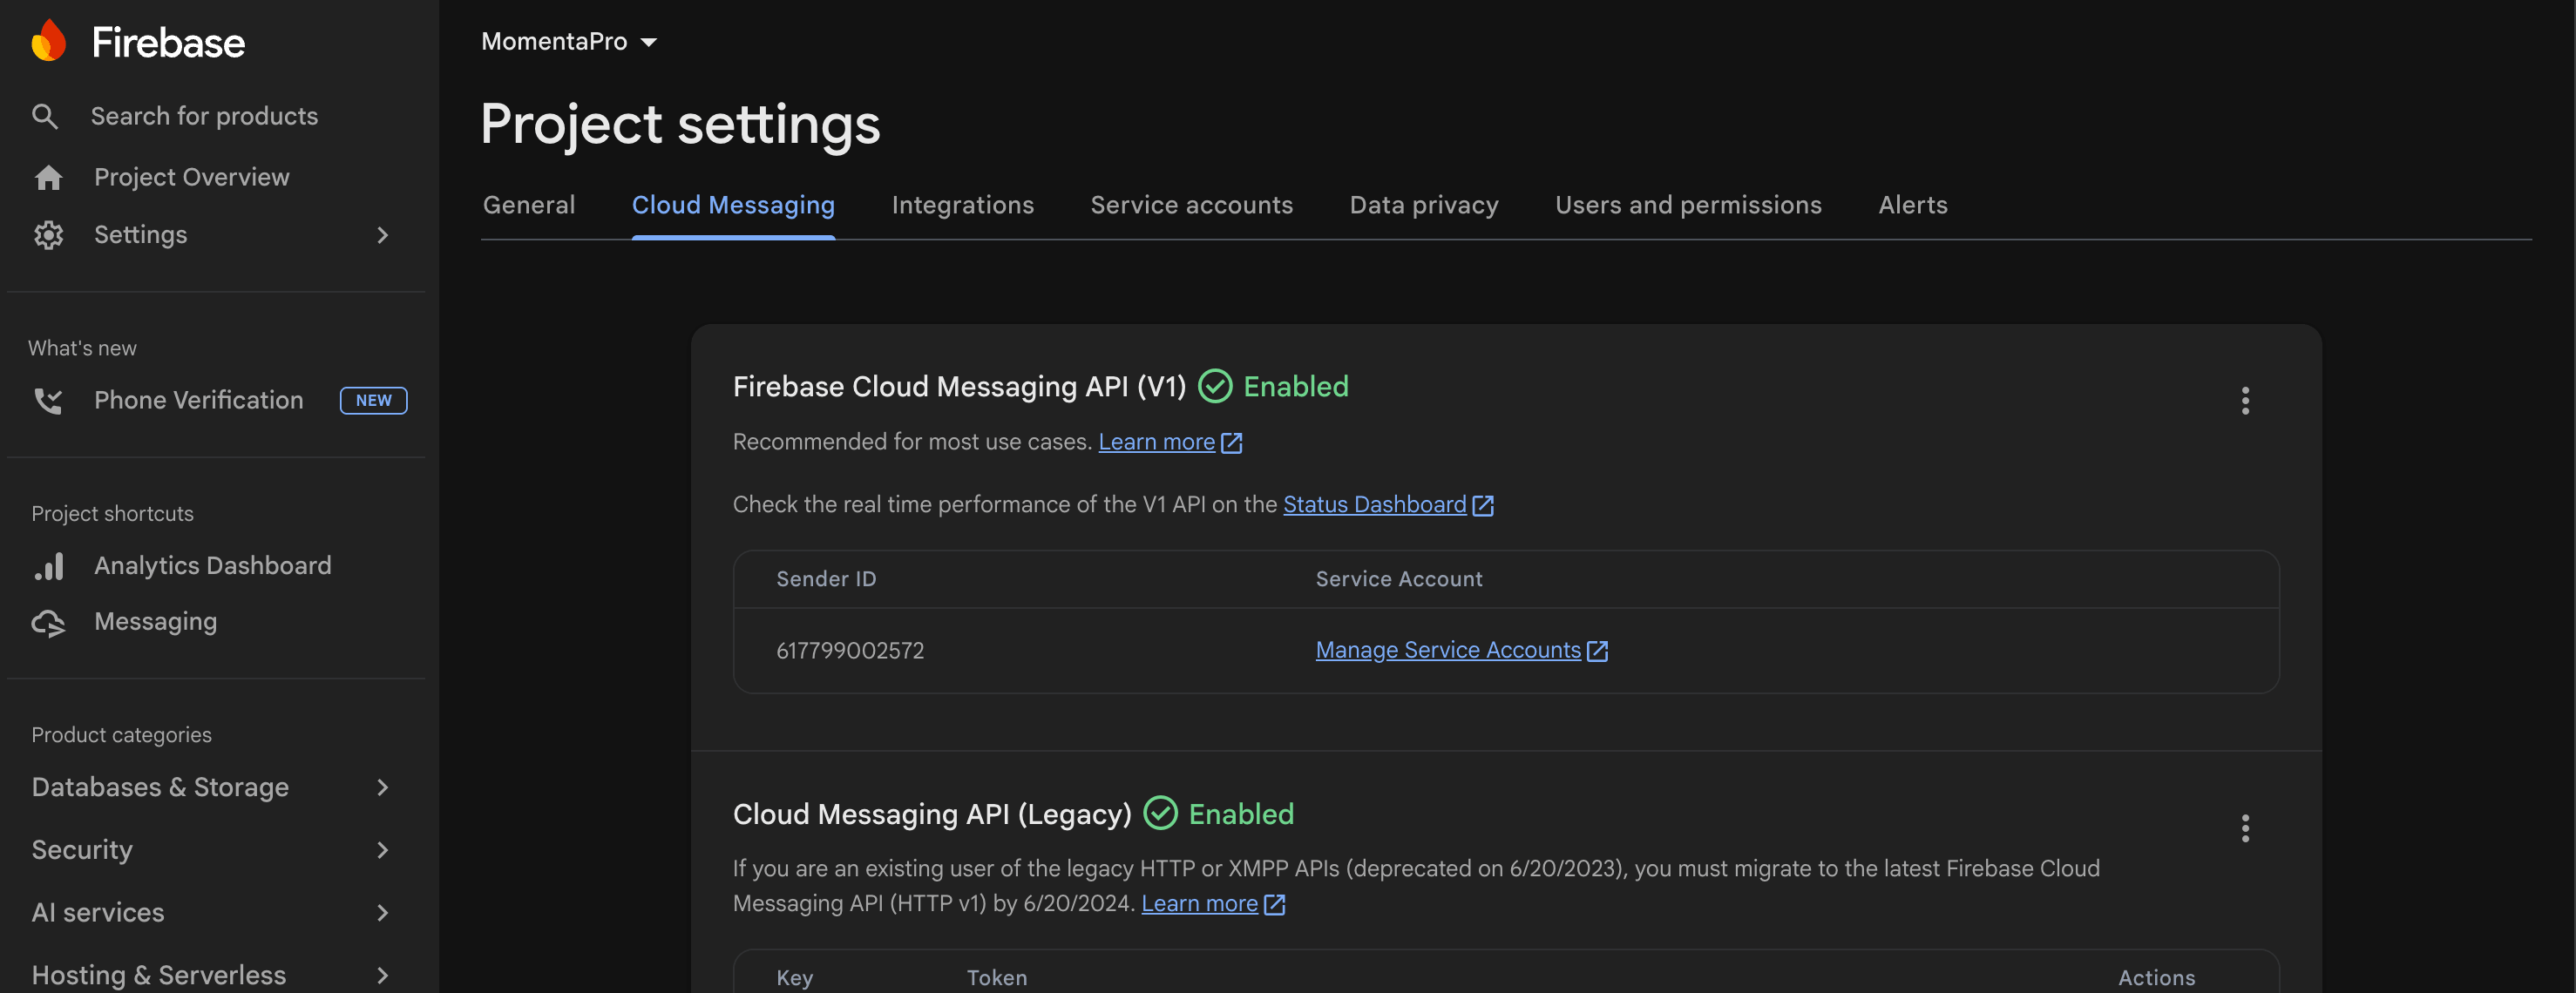Click the Project Overview home icon

point(48,178)
